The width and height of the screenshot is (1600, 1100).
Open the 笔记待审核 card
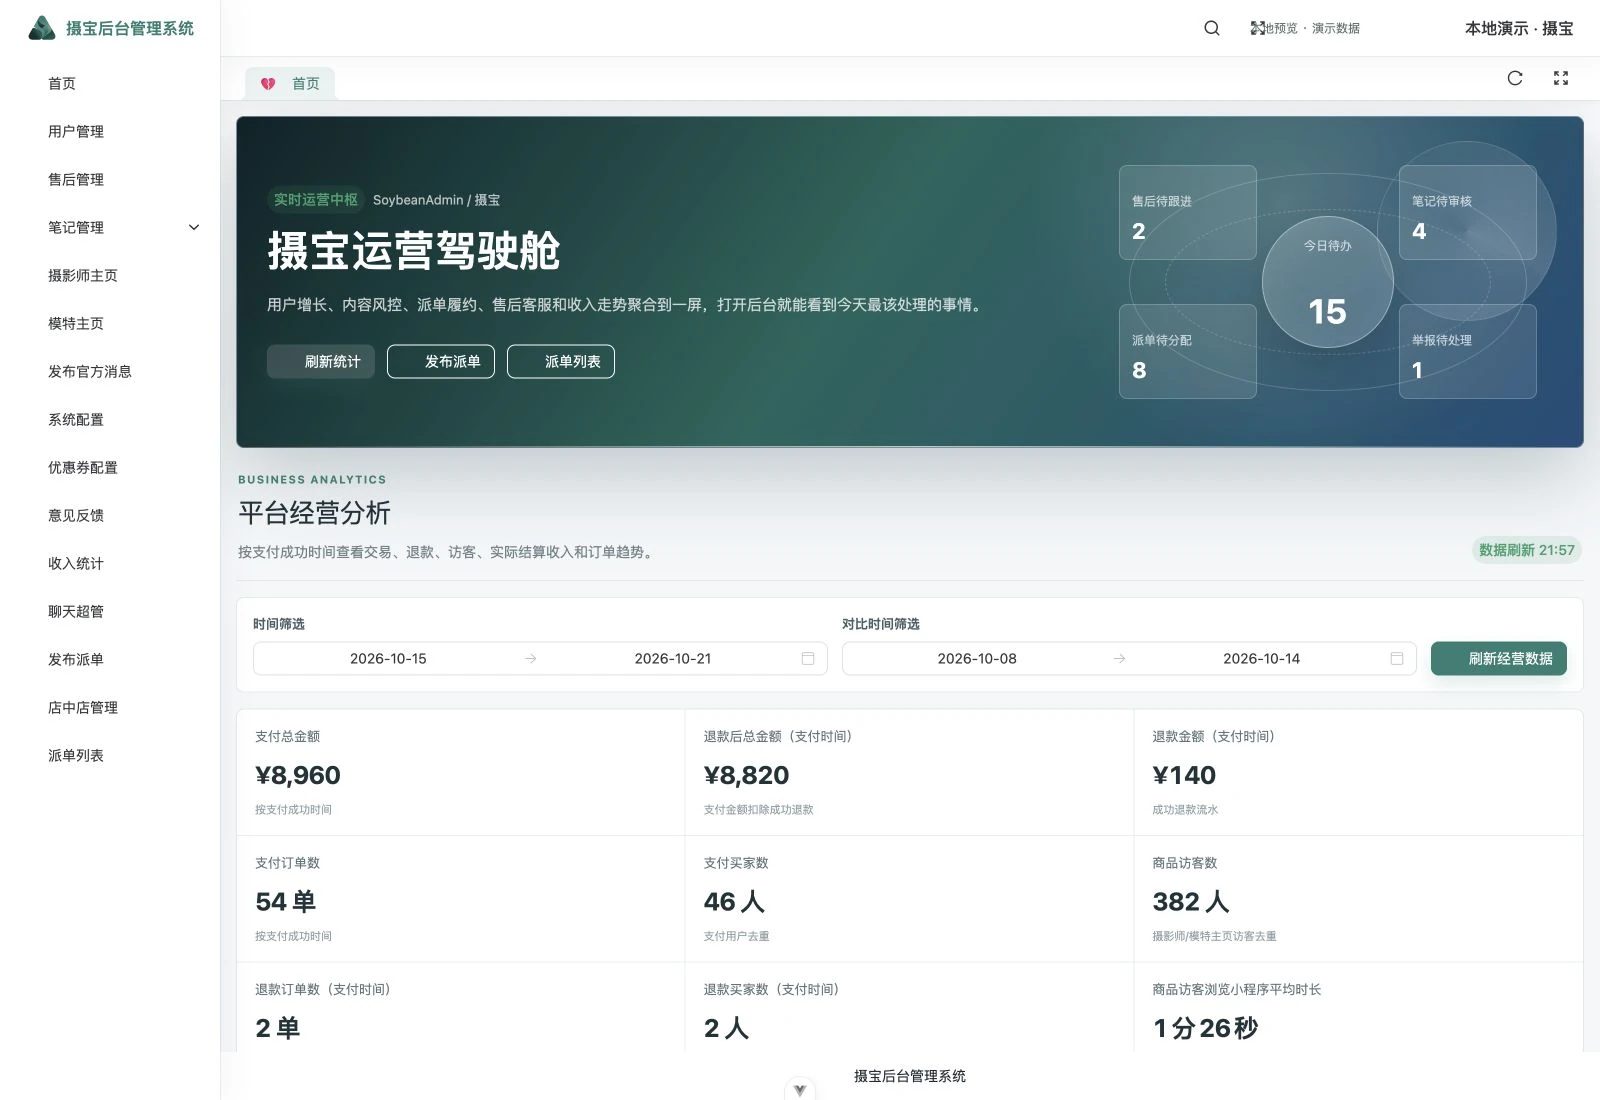[x=1468, y=213]
